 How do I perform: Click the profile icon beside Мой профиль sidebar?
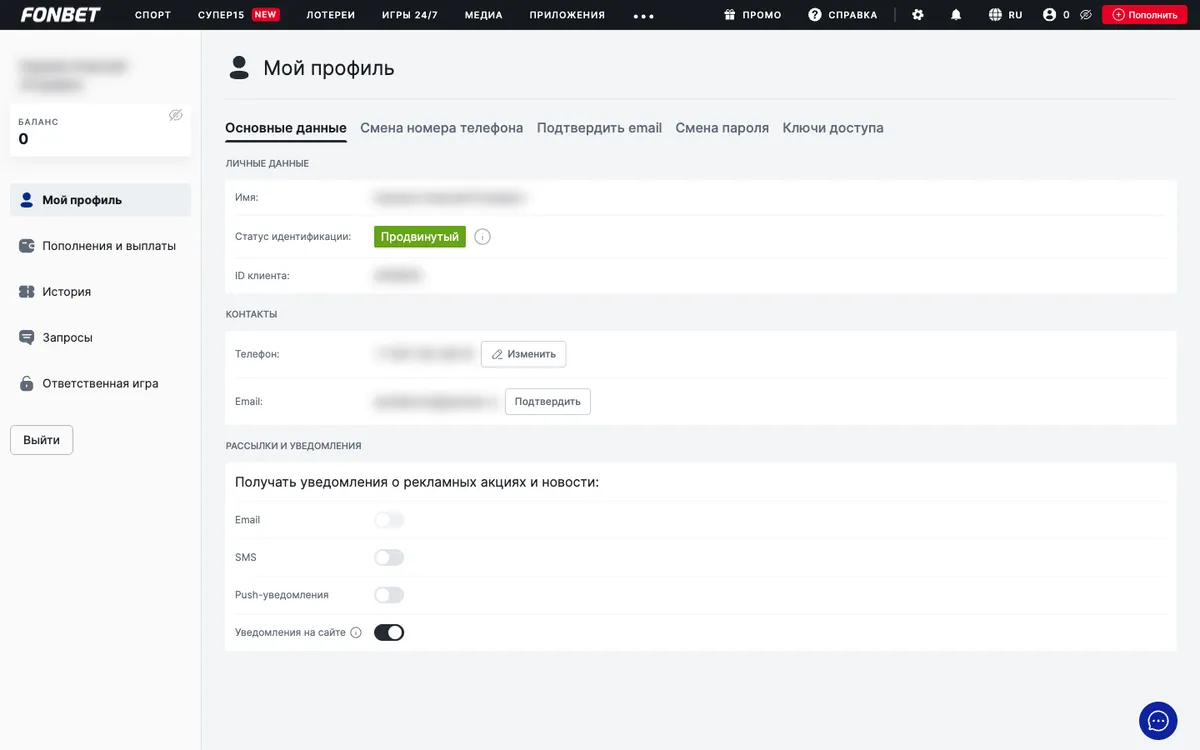click(x=27, y=200)
